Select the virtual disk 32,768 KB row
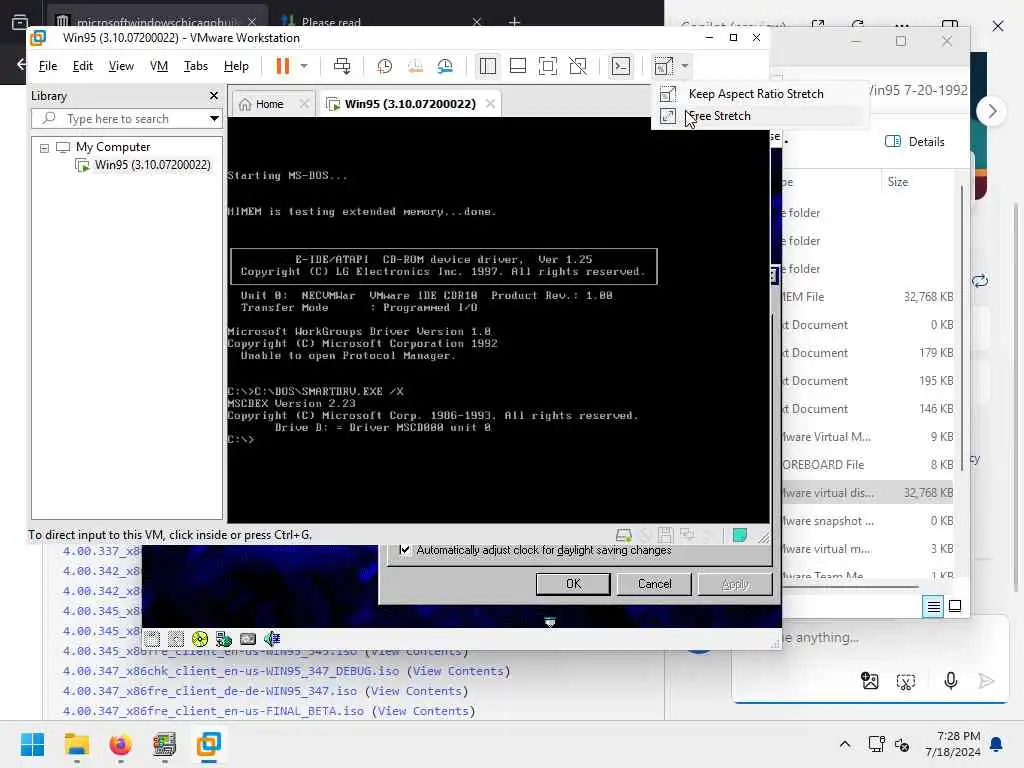1024x768 pixels. (x=867, y=493)
